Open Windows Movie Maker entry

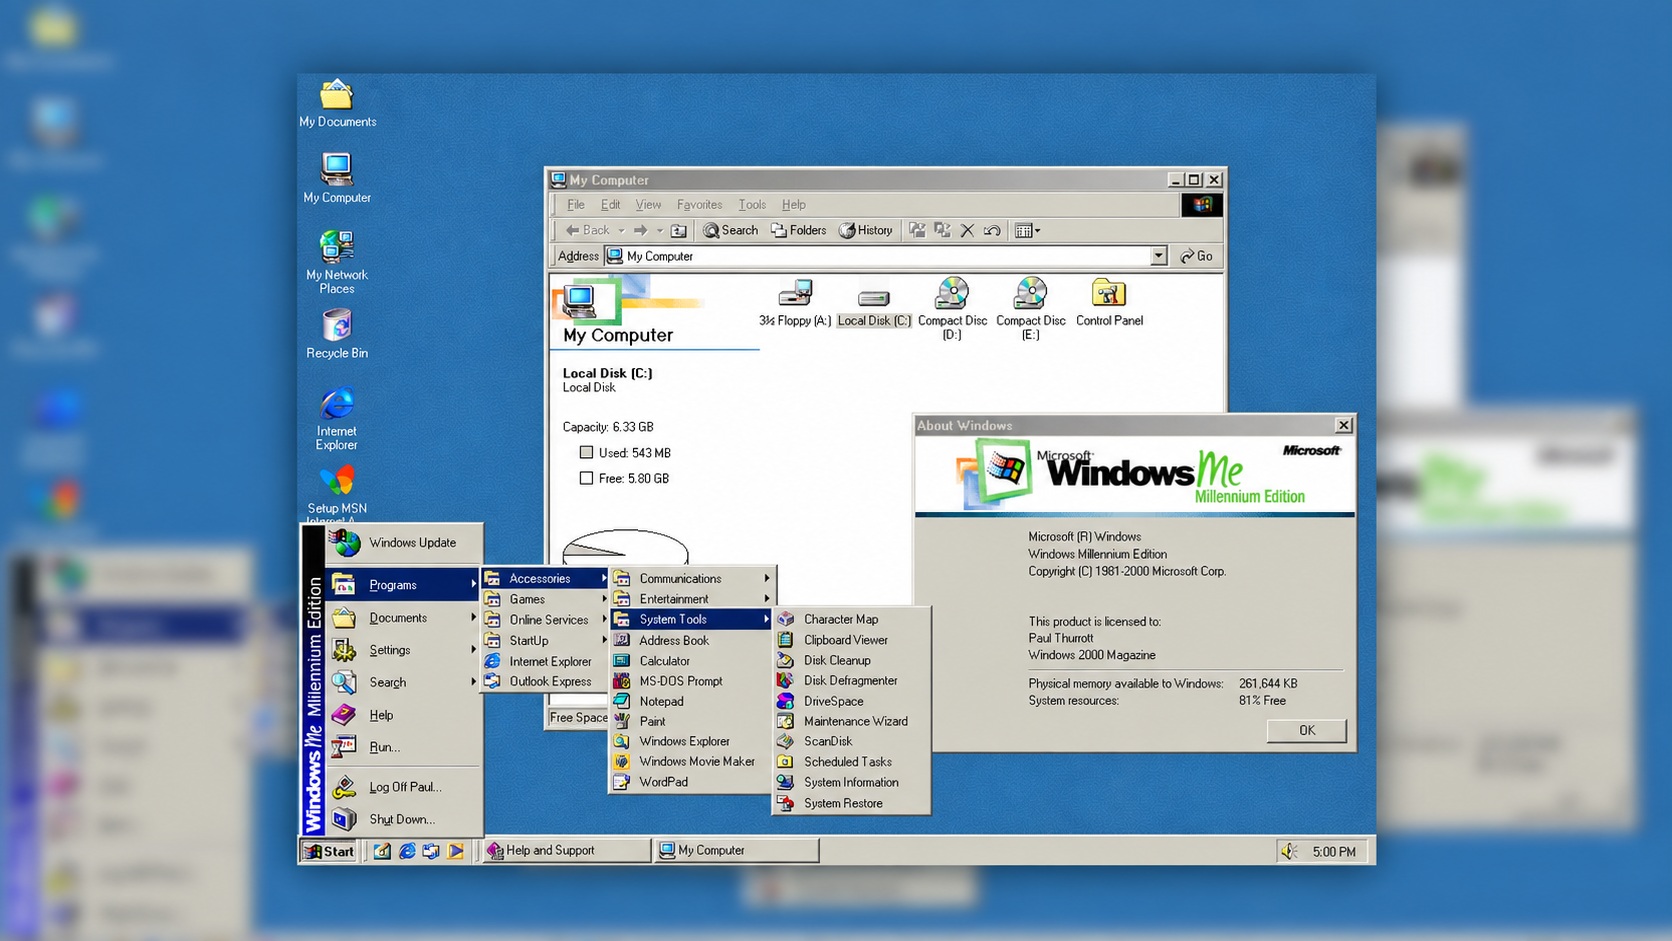point(691,762)
